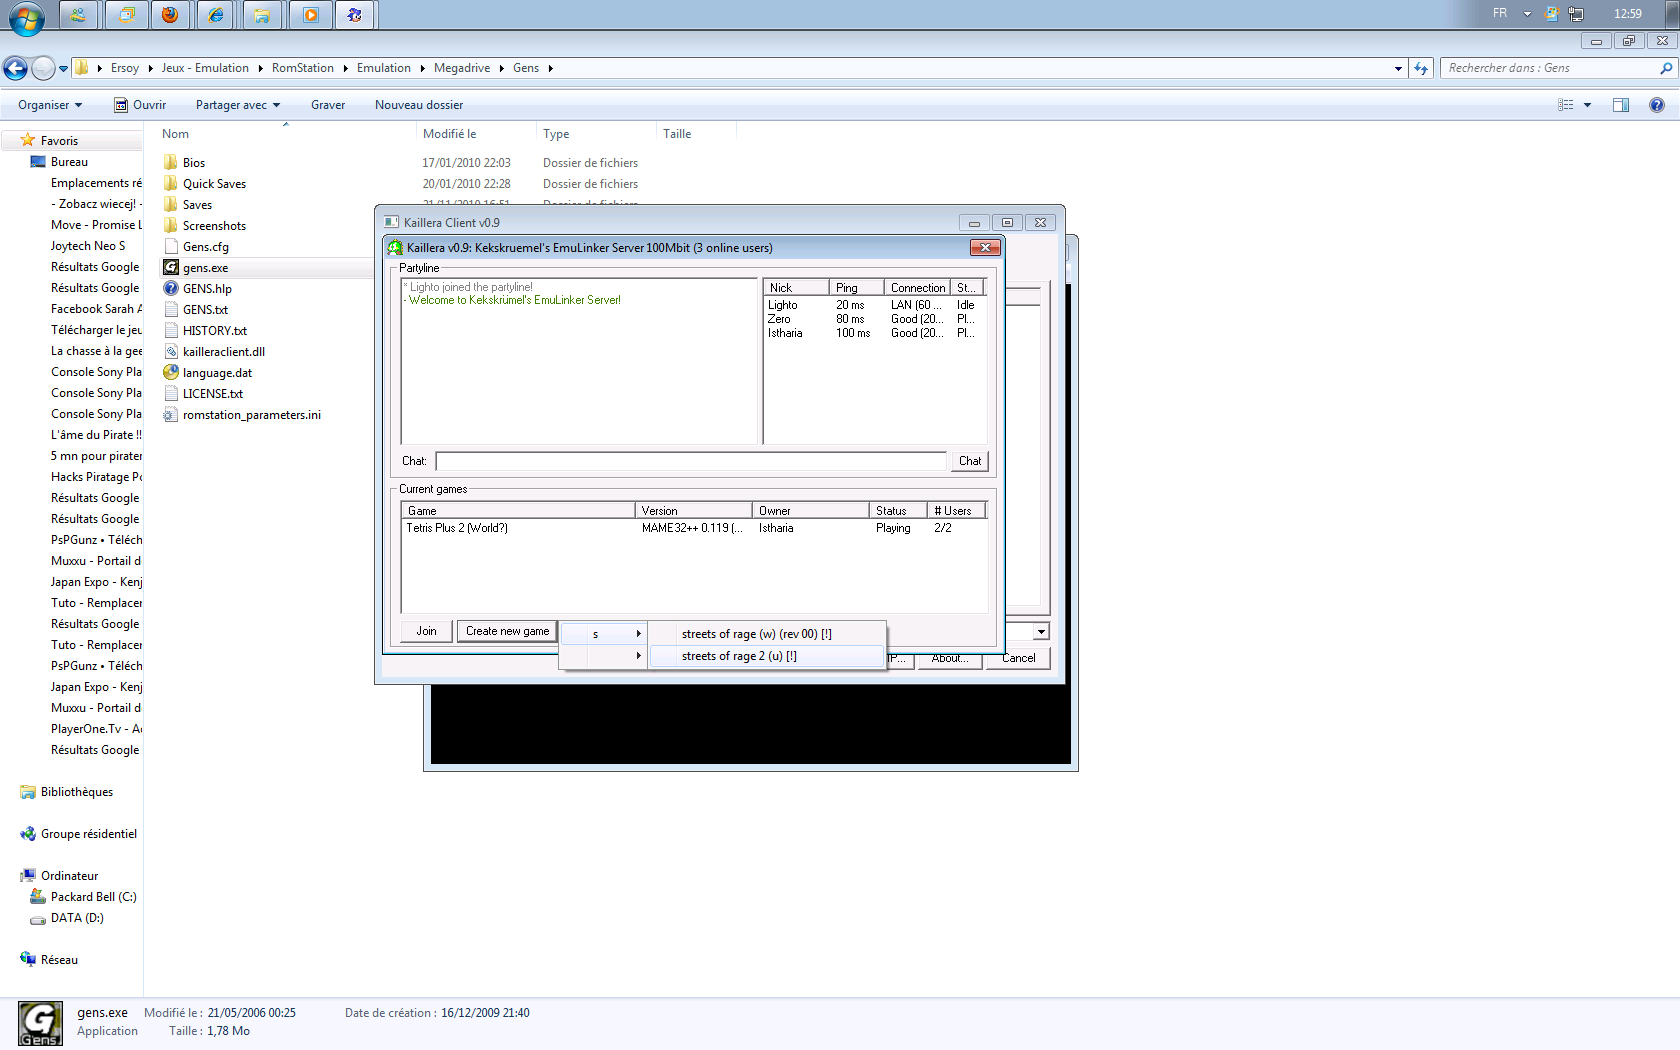
Task: Open Windows Explorer taskbar icon
Action: coord(262,15)
